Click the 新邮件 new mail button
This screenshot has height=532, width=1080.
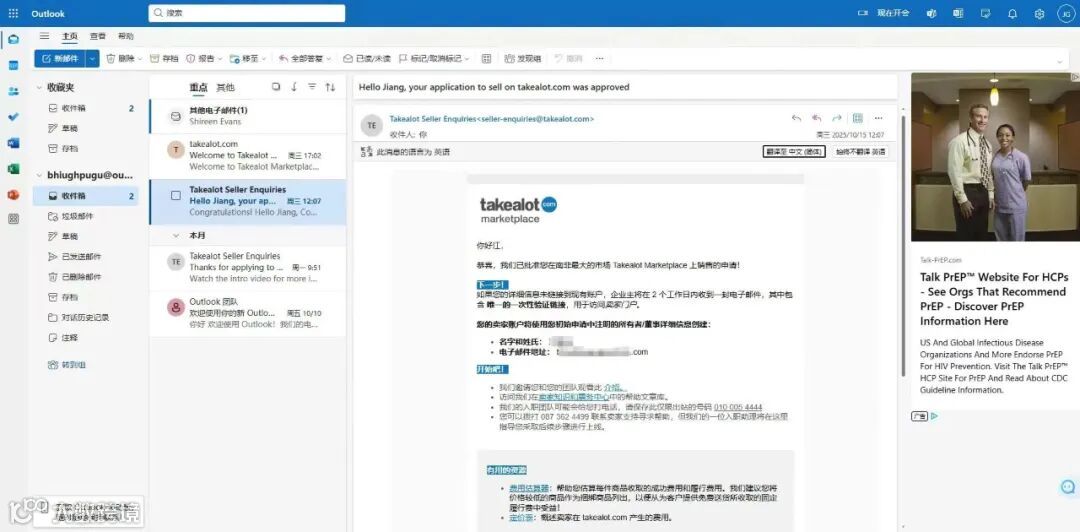[60, 59]
